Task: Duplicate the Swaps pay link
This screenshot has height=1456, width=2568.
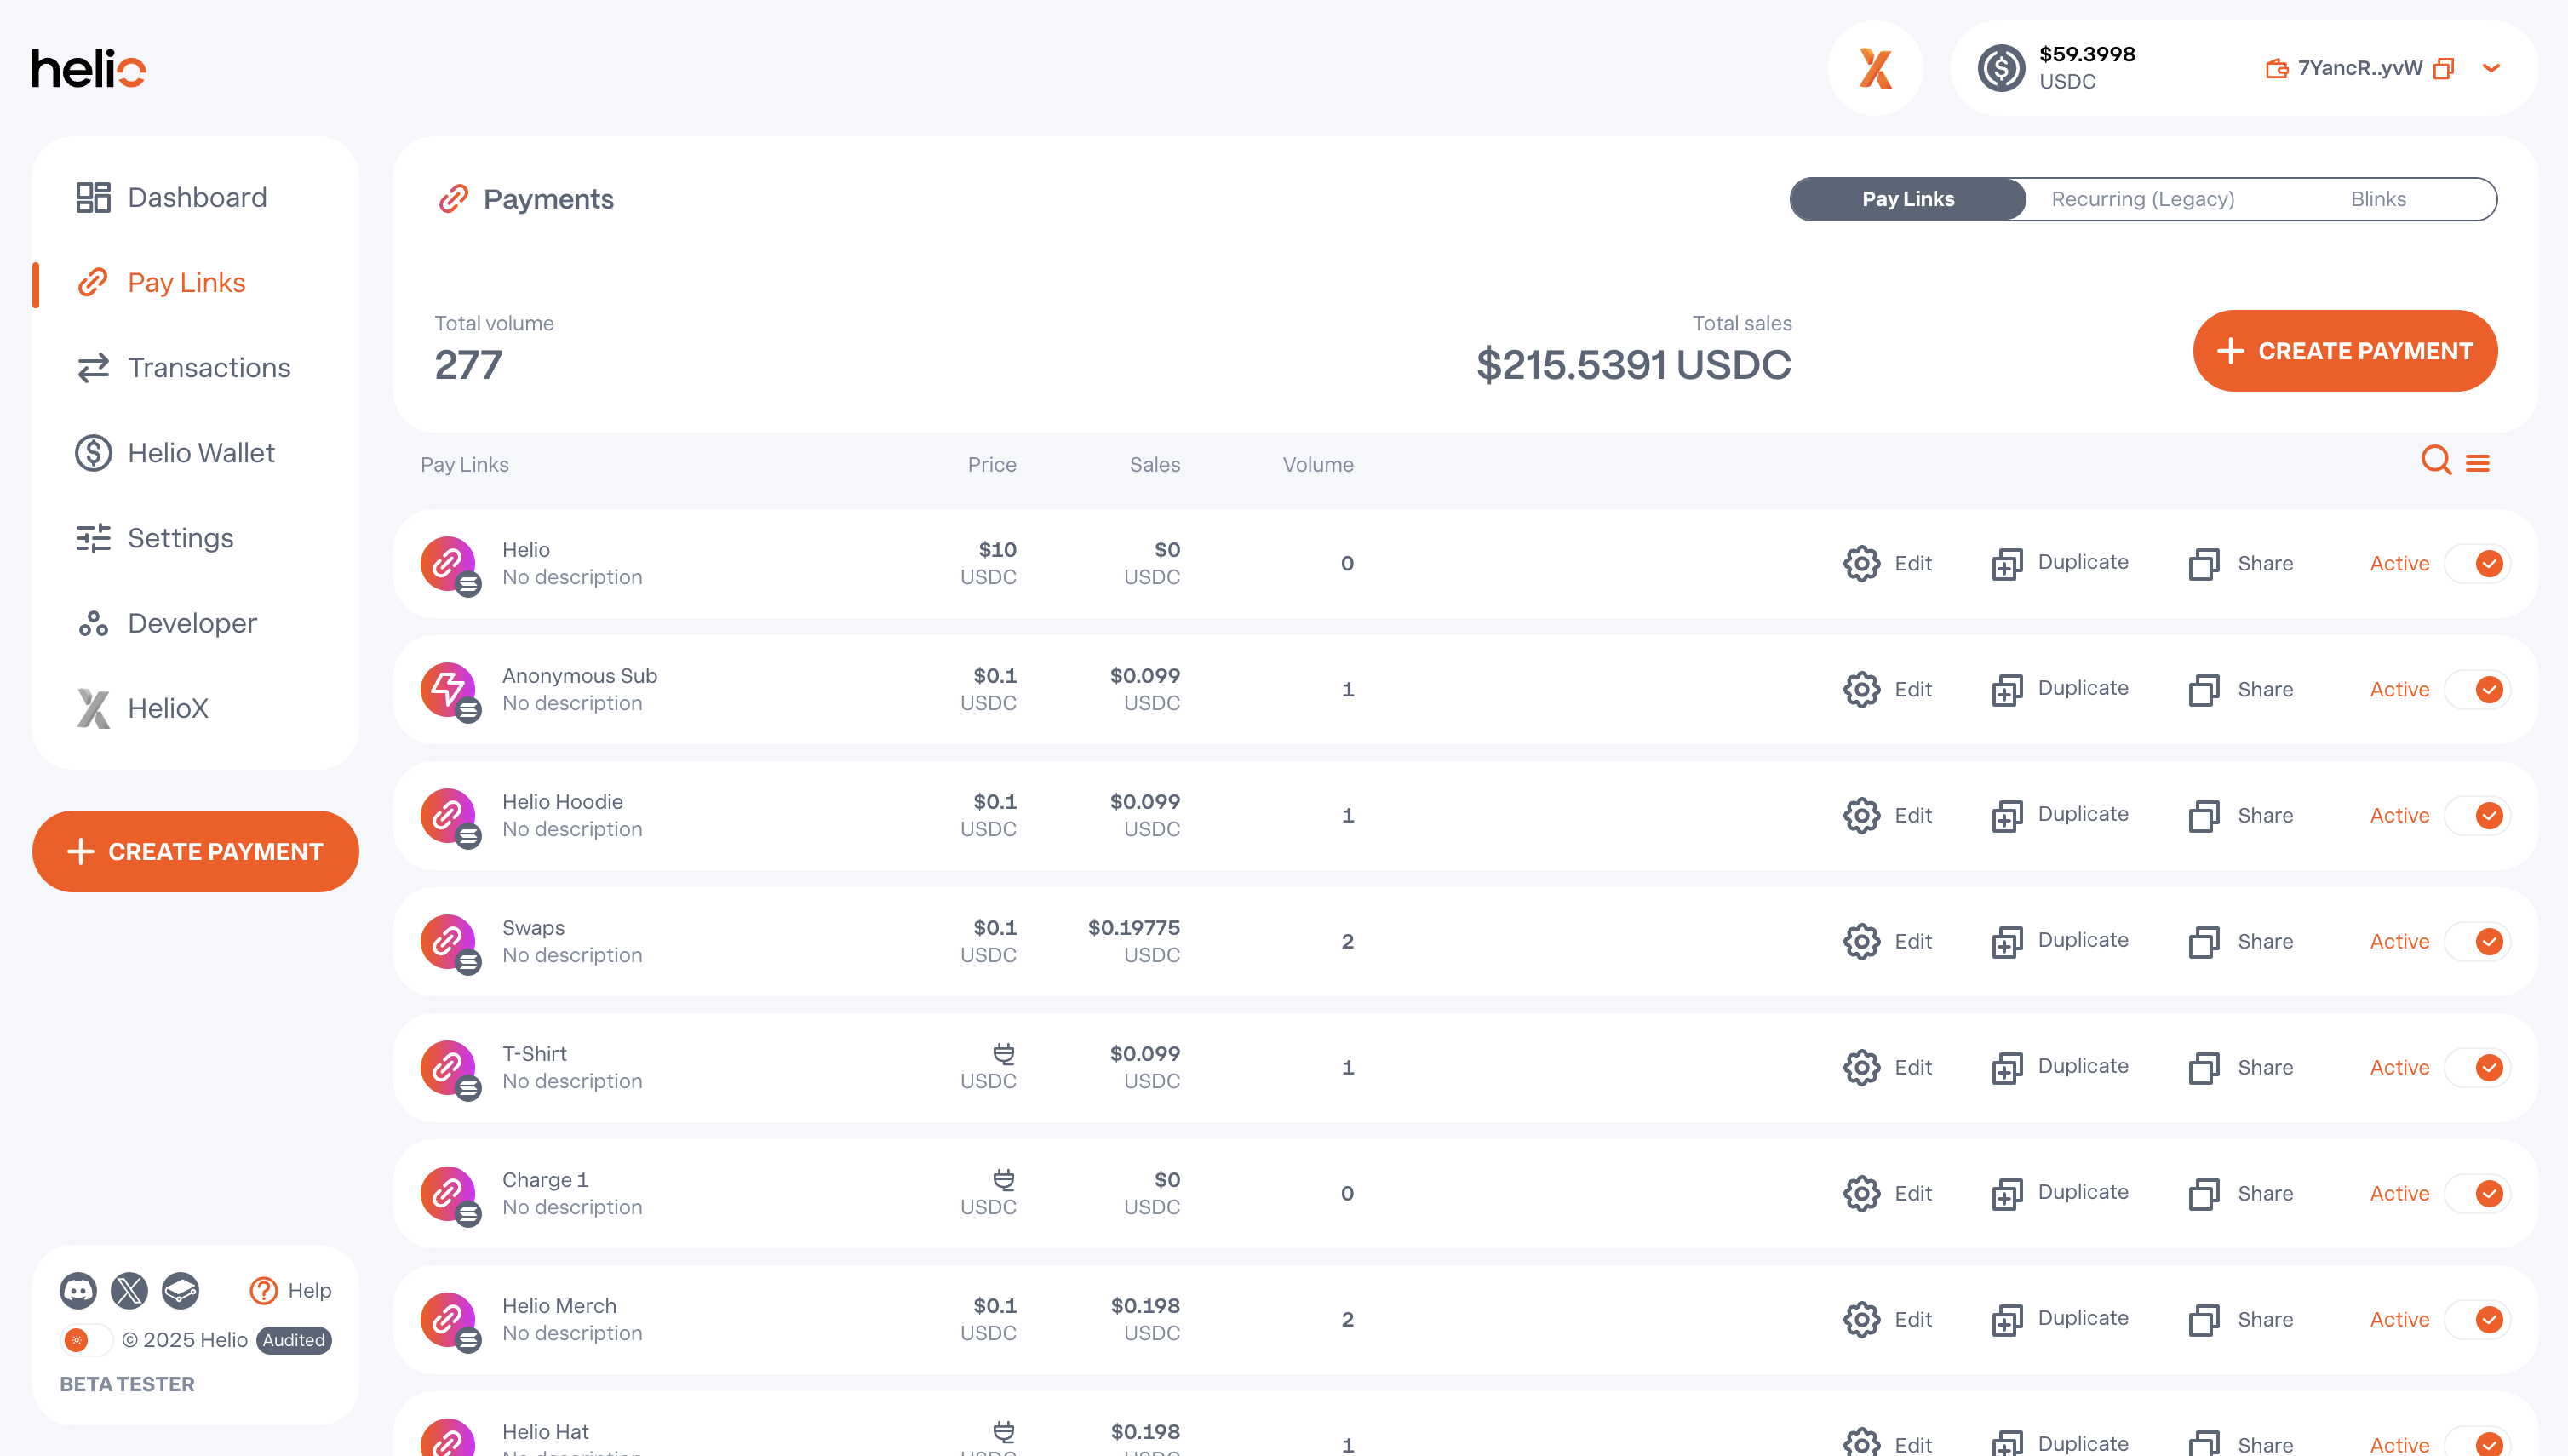Action: coord(2059,941)
